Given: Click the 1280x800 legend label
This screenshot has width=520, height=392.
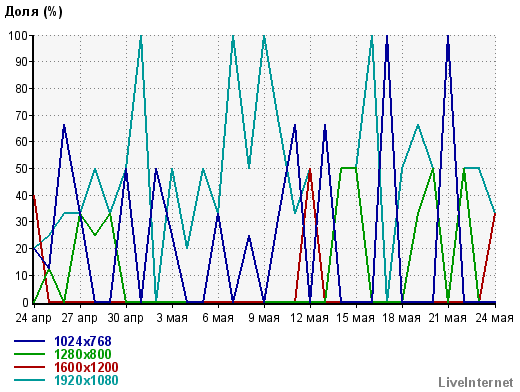Looking at the screenshot, I should click(83, 354).
